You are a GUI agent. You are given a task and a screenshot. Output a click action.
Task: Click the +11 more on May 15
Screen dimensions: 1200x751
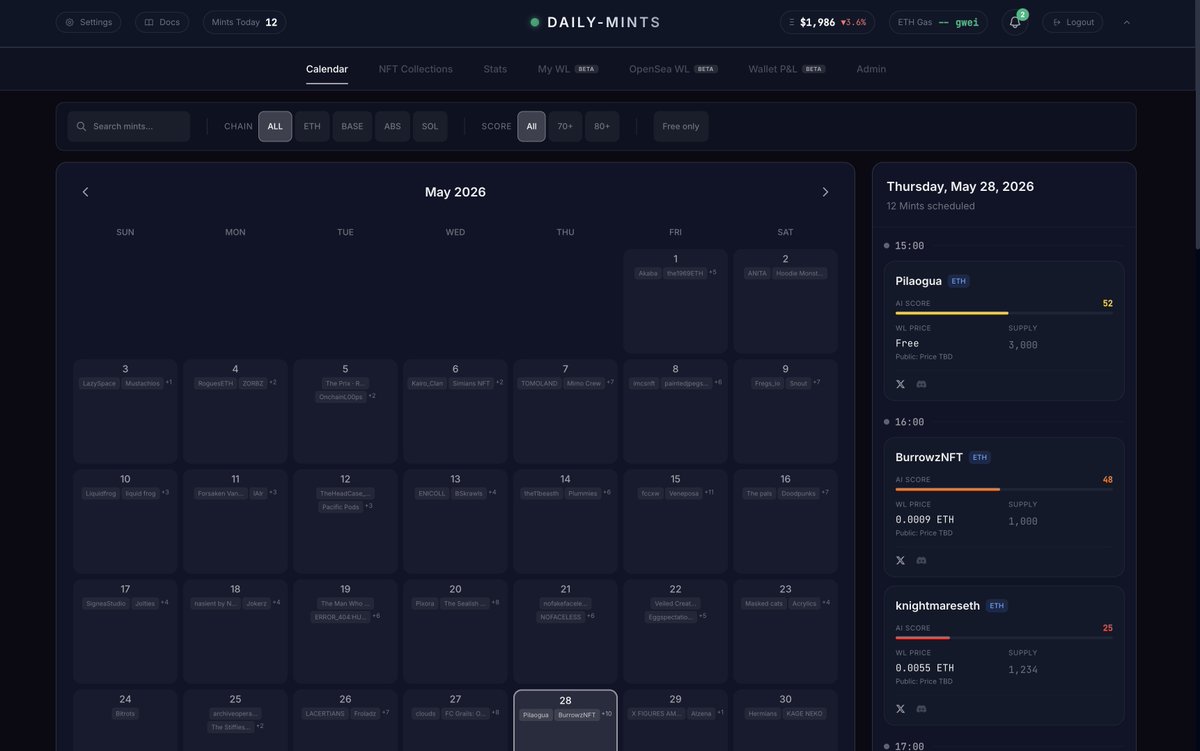tap(709, 492)
